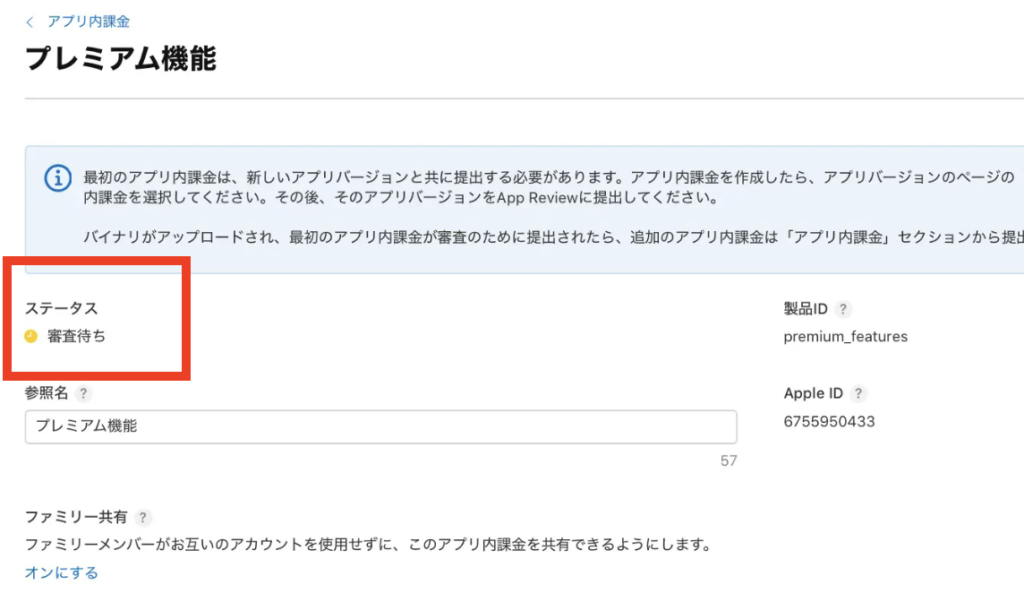The image size is (1024, 602).
Task: Go back via アプリ内課金 breadcrumb link
Action: point(88,22)
